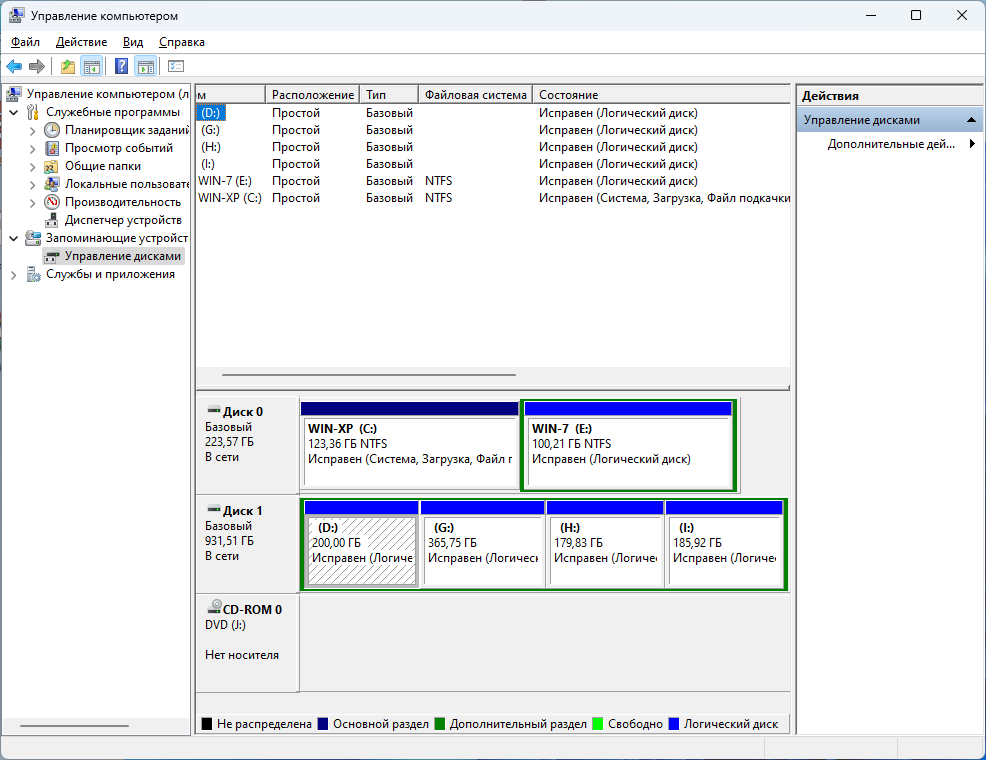Open the Действие menu
The height and width of the screenshot is (760, 986).
(x=81, y=42)
